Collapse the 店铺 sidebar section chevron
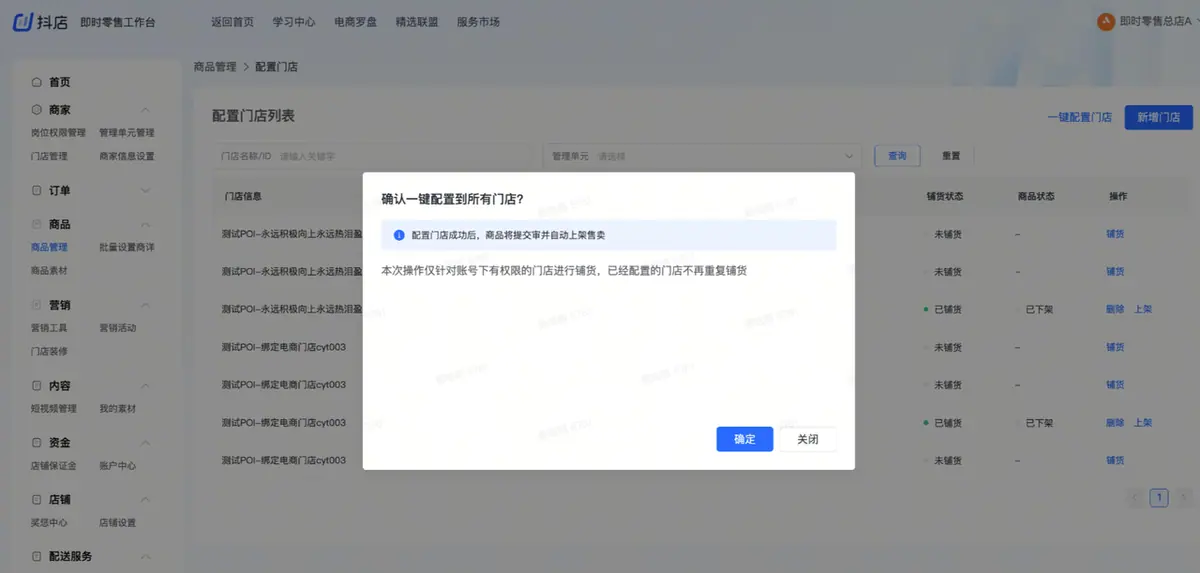Screen dimensions: 1200x573 click(x=145, y=499)
